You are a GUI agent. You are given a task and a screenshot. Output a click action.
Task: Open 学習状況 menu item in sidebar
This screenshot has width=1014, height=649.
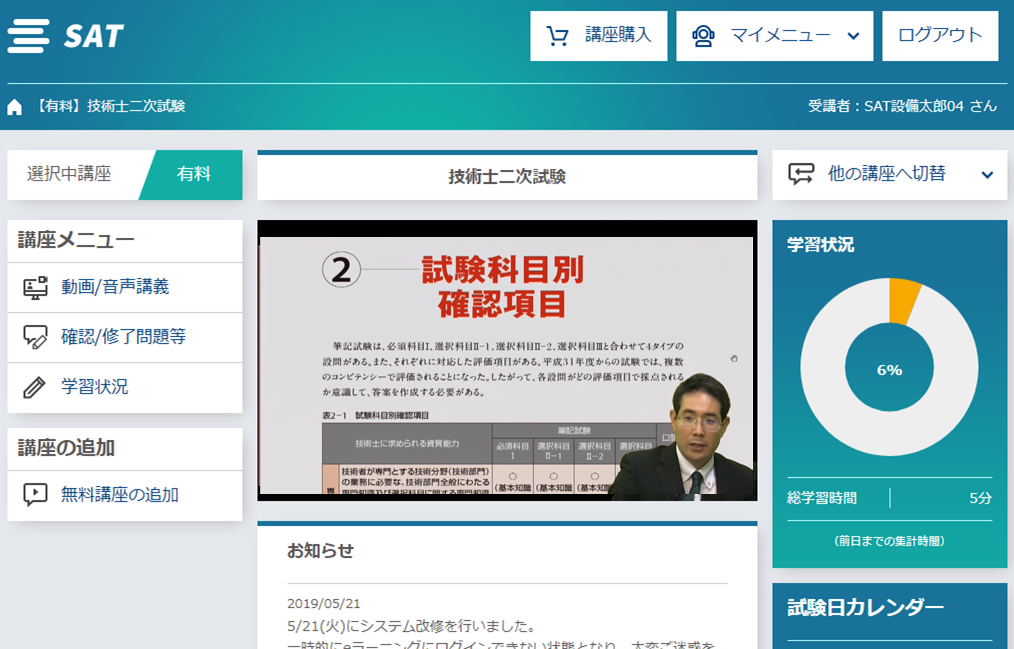click(x=125, y=387)
